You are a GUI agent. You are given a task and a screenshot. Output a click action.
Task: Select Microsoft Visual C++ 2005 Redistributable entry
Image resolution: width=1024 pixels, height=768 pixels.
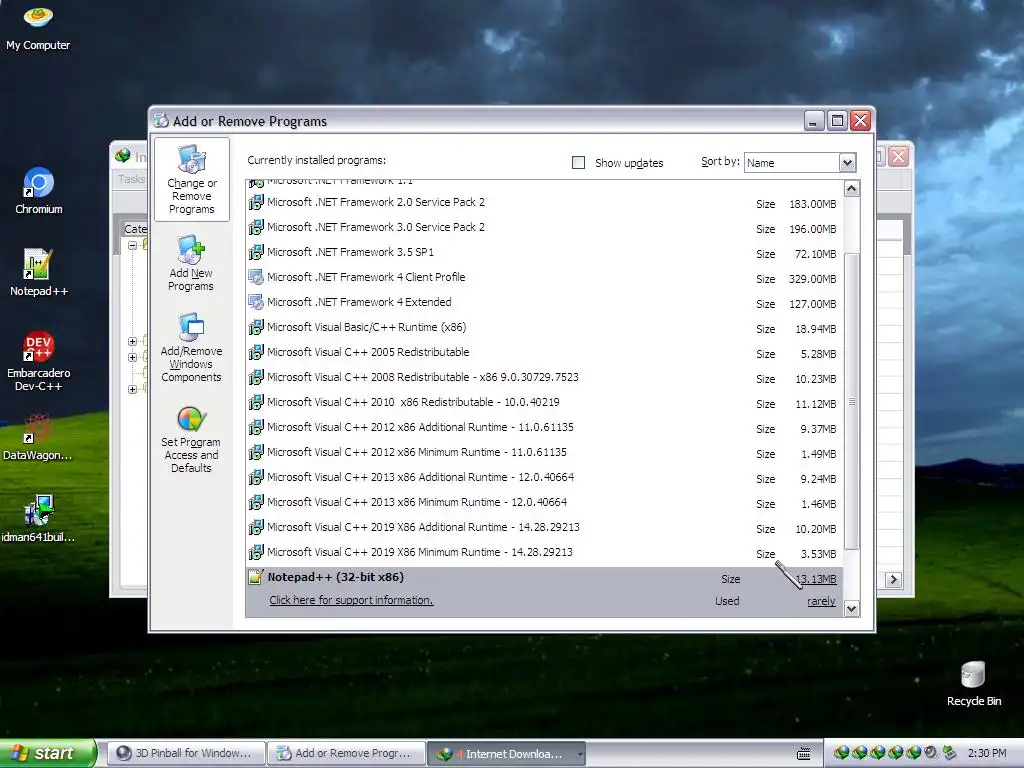coord(544,352)
